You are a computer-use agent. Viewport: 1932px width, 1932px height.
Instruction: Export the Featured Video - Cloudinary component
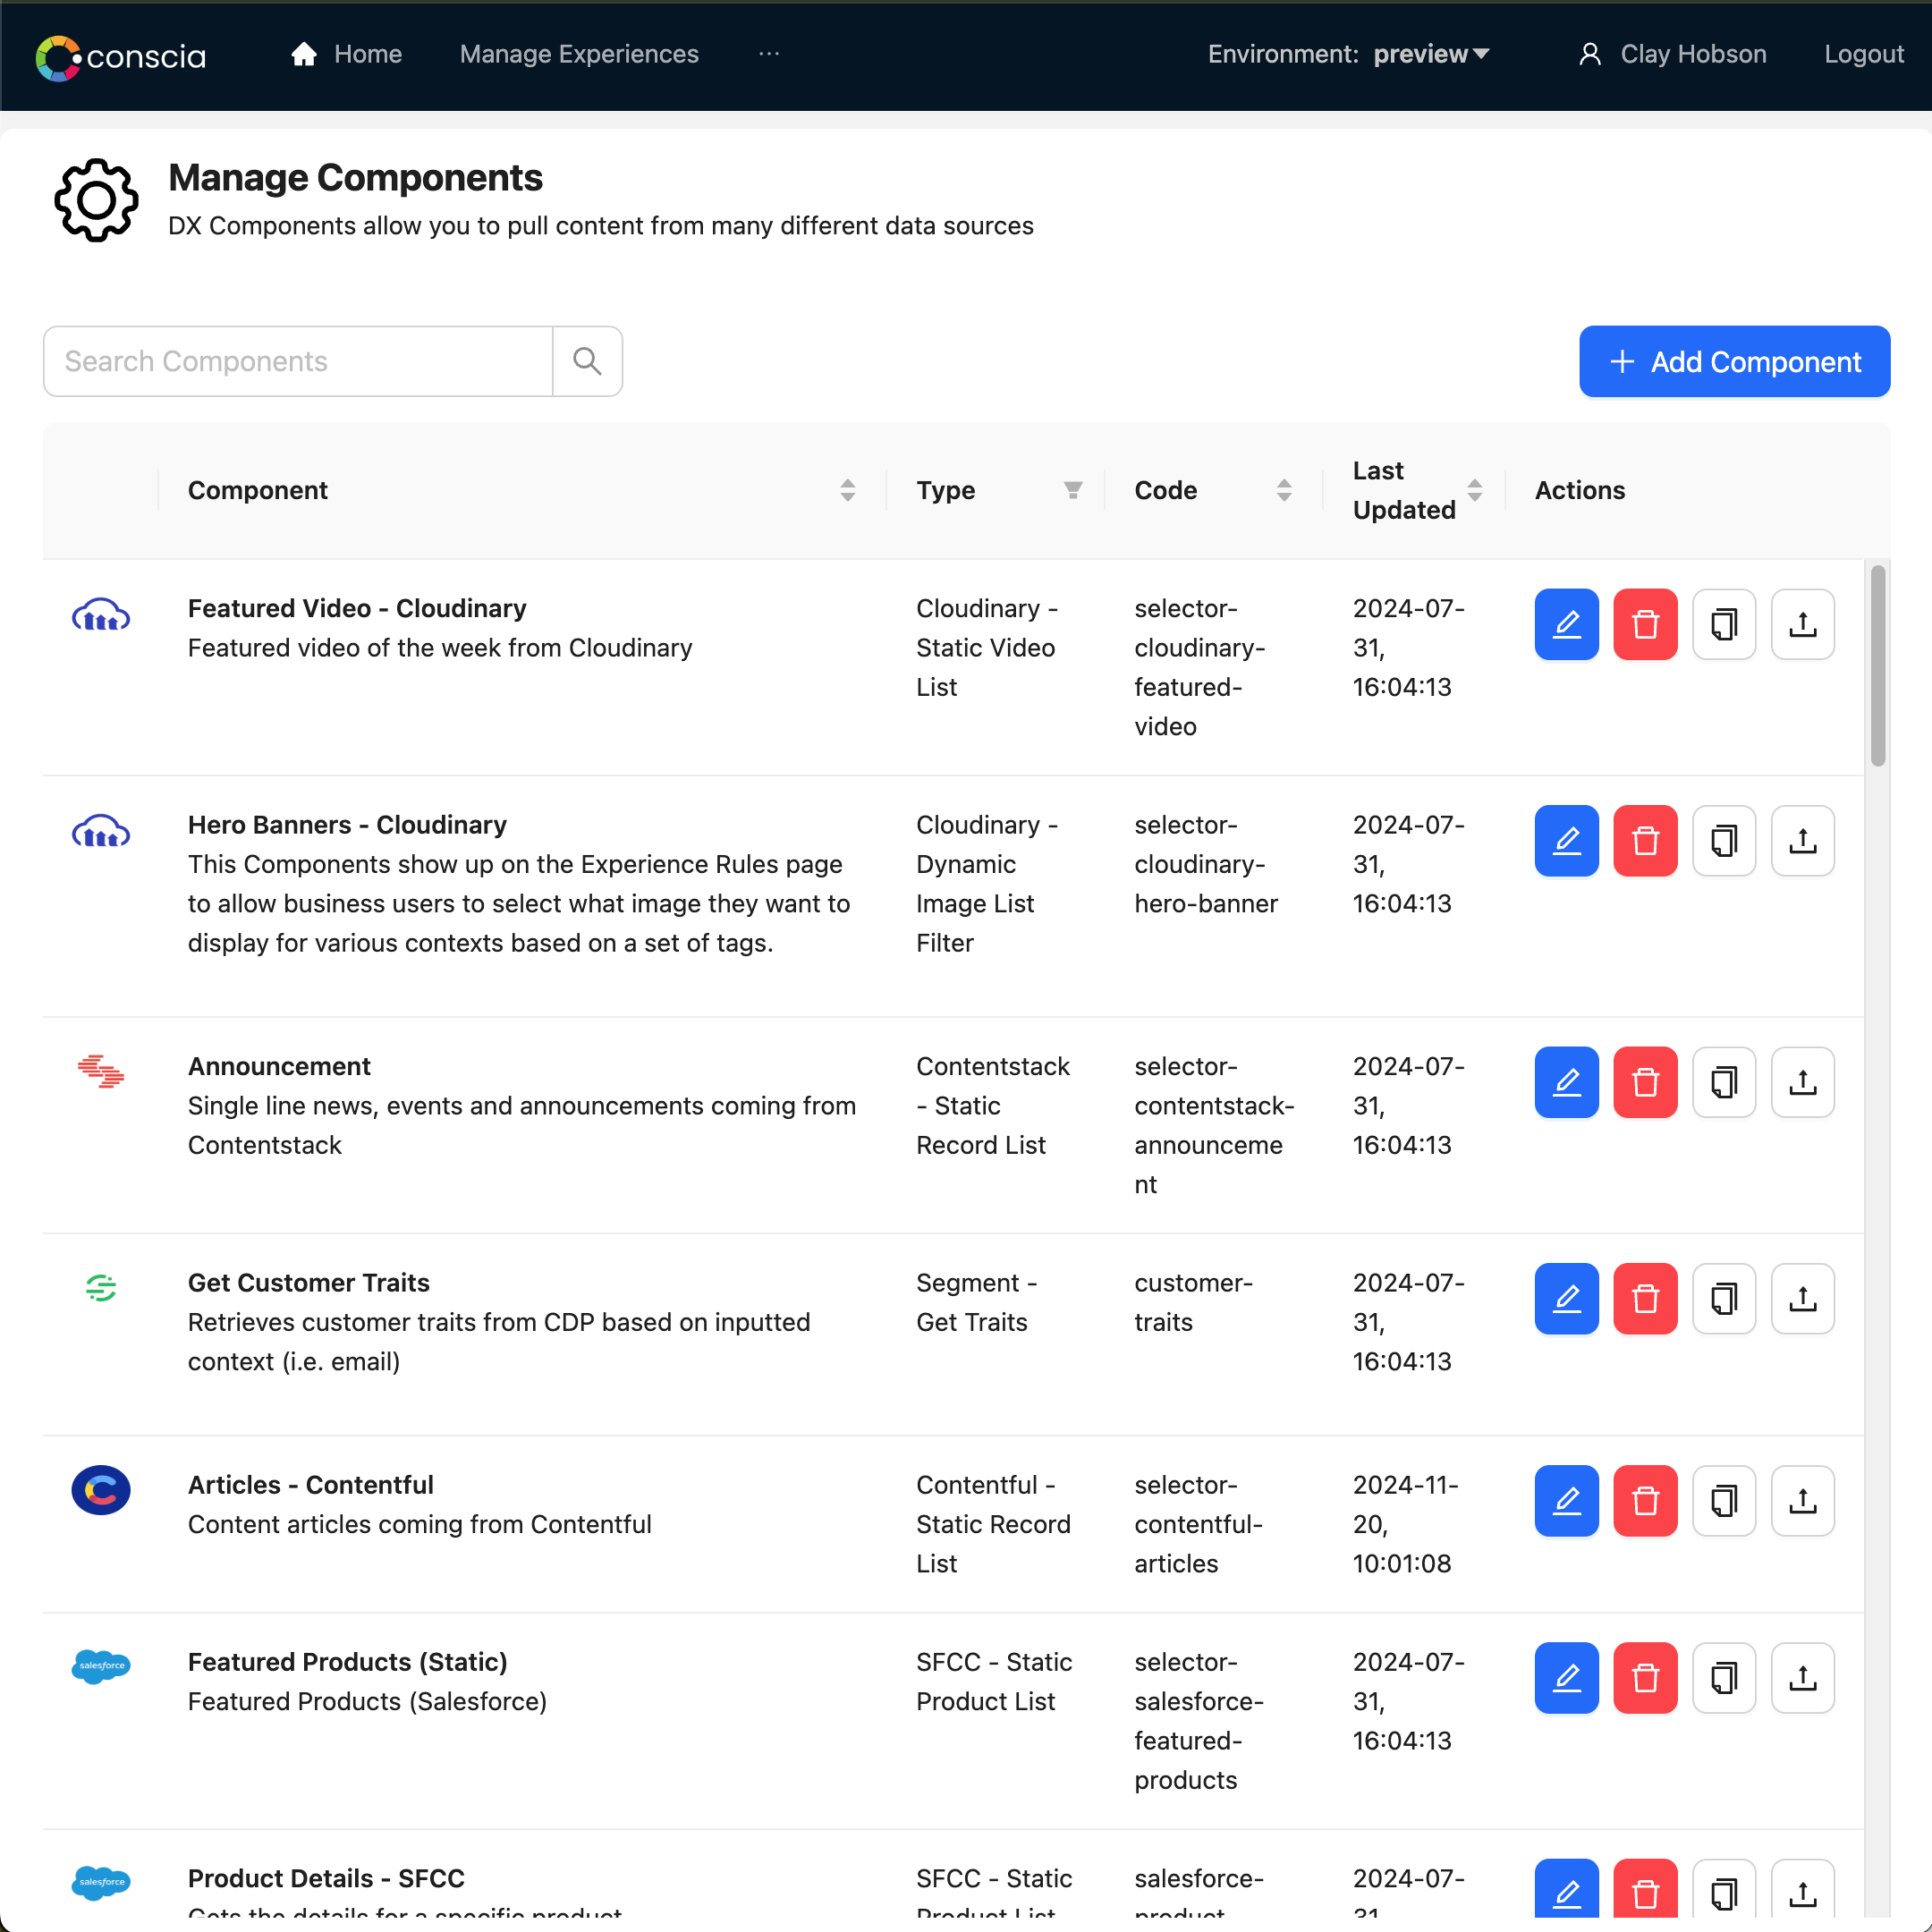[x=1802, y=624]
